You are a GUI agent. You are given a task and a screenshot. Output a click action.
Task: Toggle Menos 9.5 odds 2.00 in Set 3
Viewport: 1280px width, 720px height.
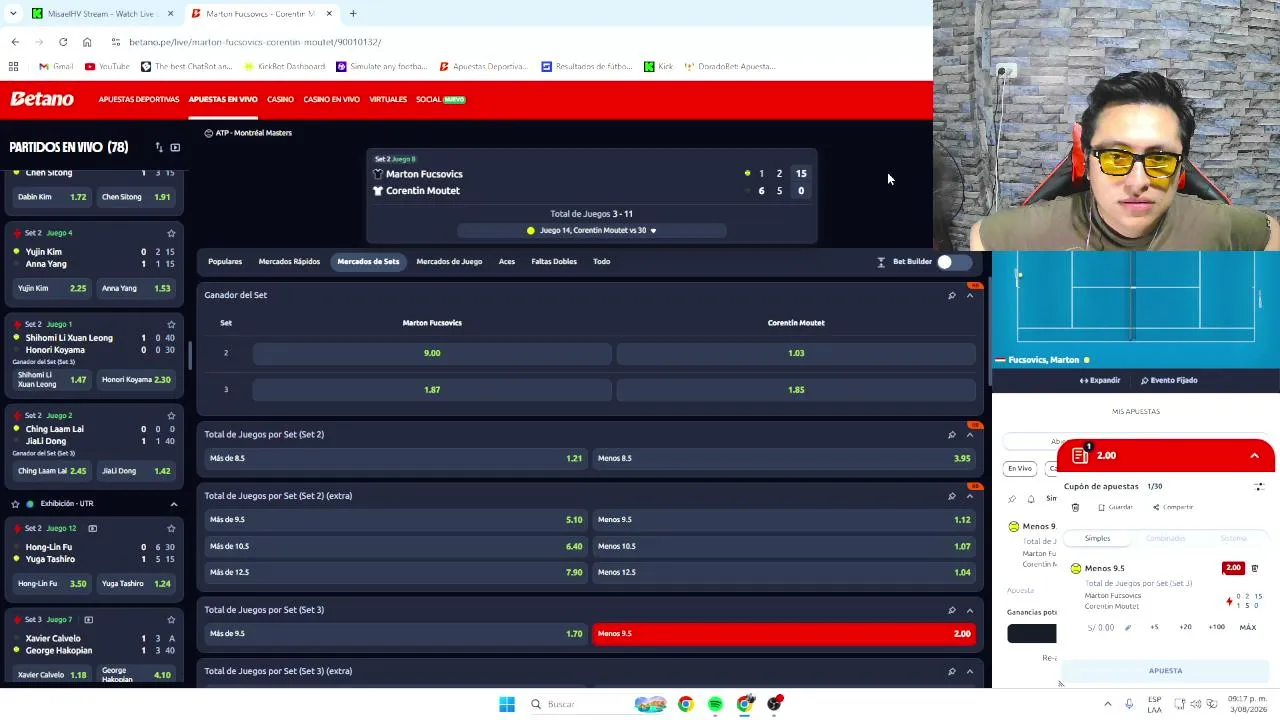point(784,634)
